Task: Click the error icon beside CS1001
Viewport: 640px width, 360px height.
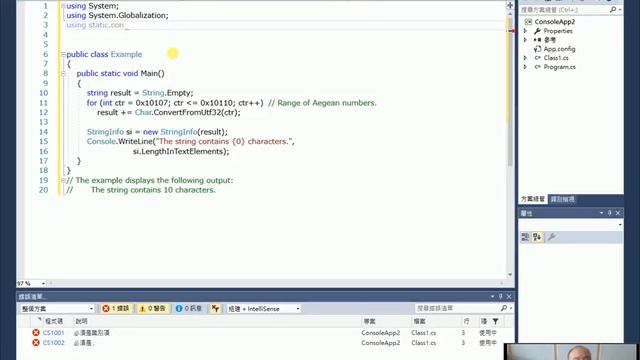Action: coord(36,333)
